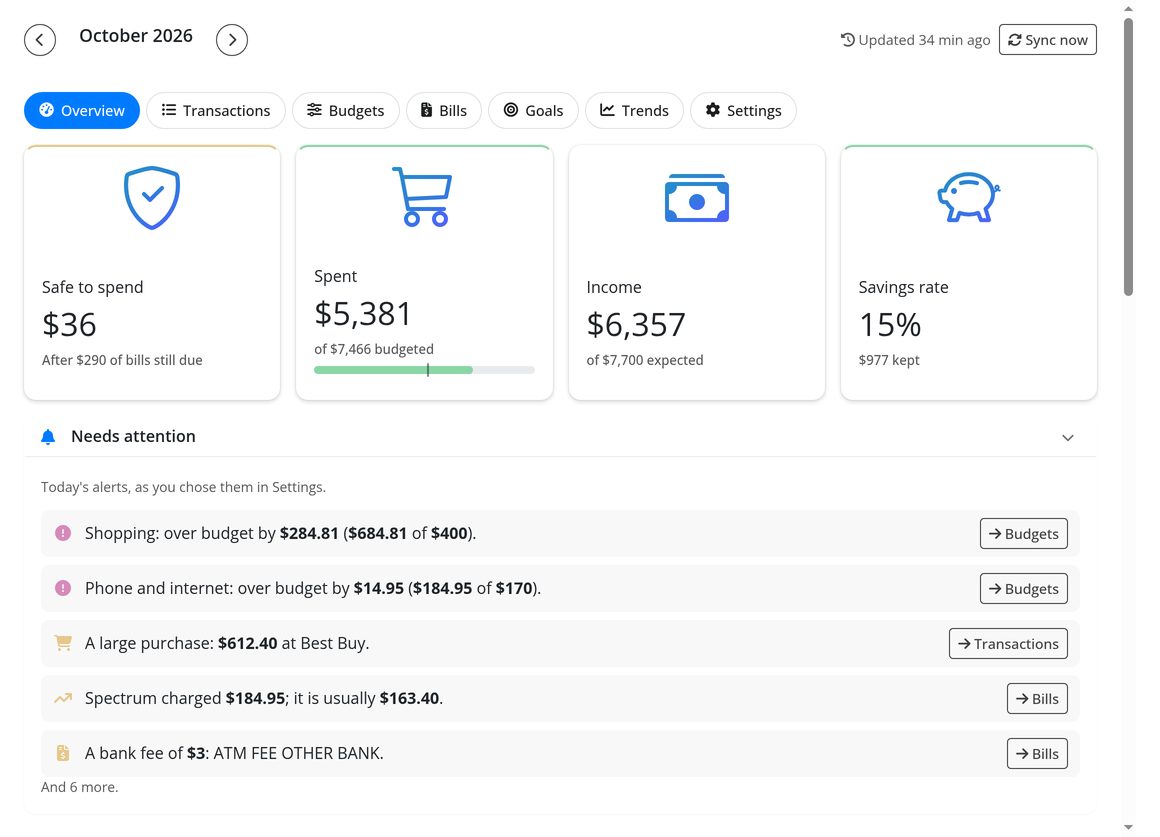The height and width of the screenshot is (837, 1160).
Task: Open the Settings tab
Action: (x=743, y=110)
